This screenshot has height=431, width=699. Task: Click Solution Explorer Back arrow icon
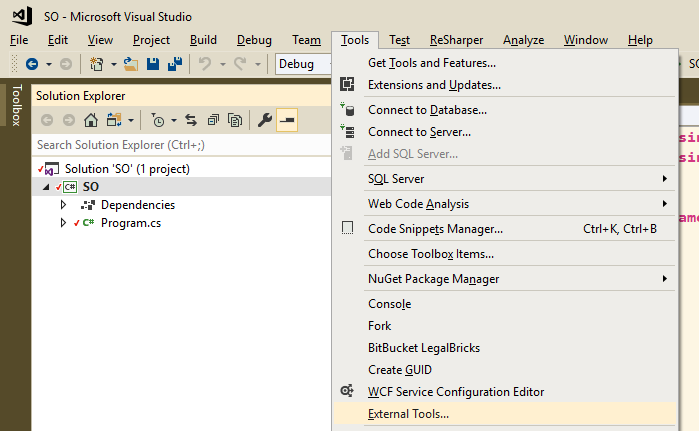[x=47, y=120]
